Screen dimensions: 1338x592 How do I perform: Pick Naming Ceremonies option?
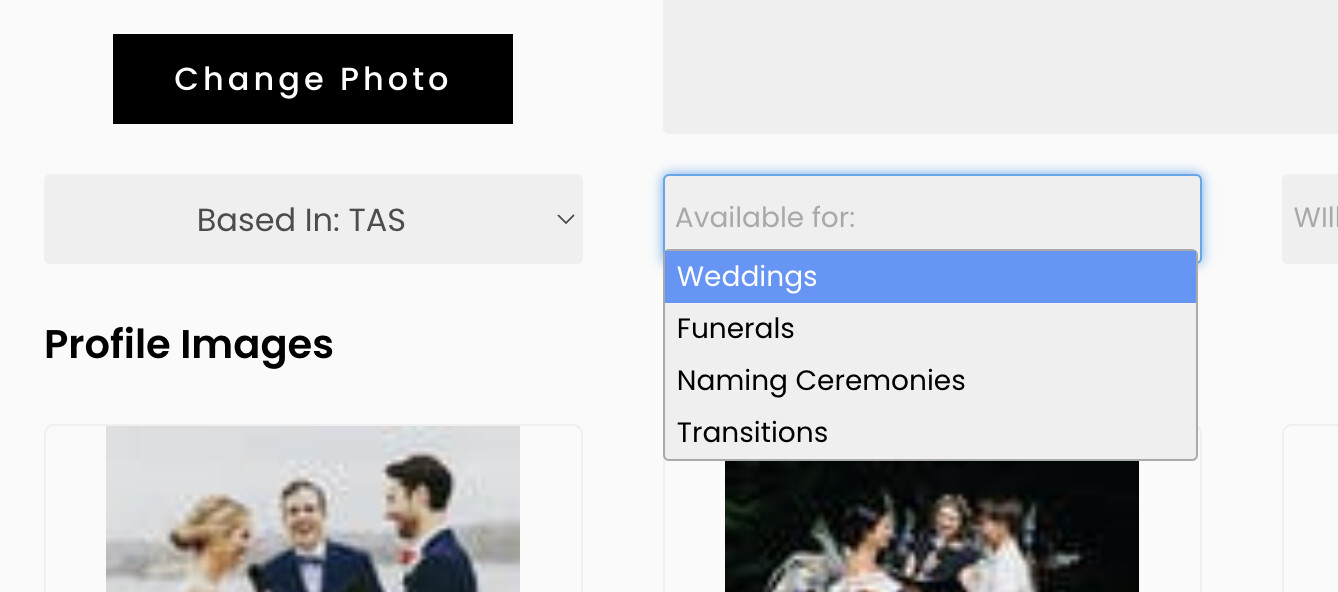[x=931, y=381]
